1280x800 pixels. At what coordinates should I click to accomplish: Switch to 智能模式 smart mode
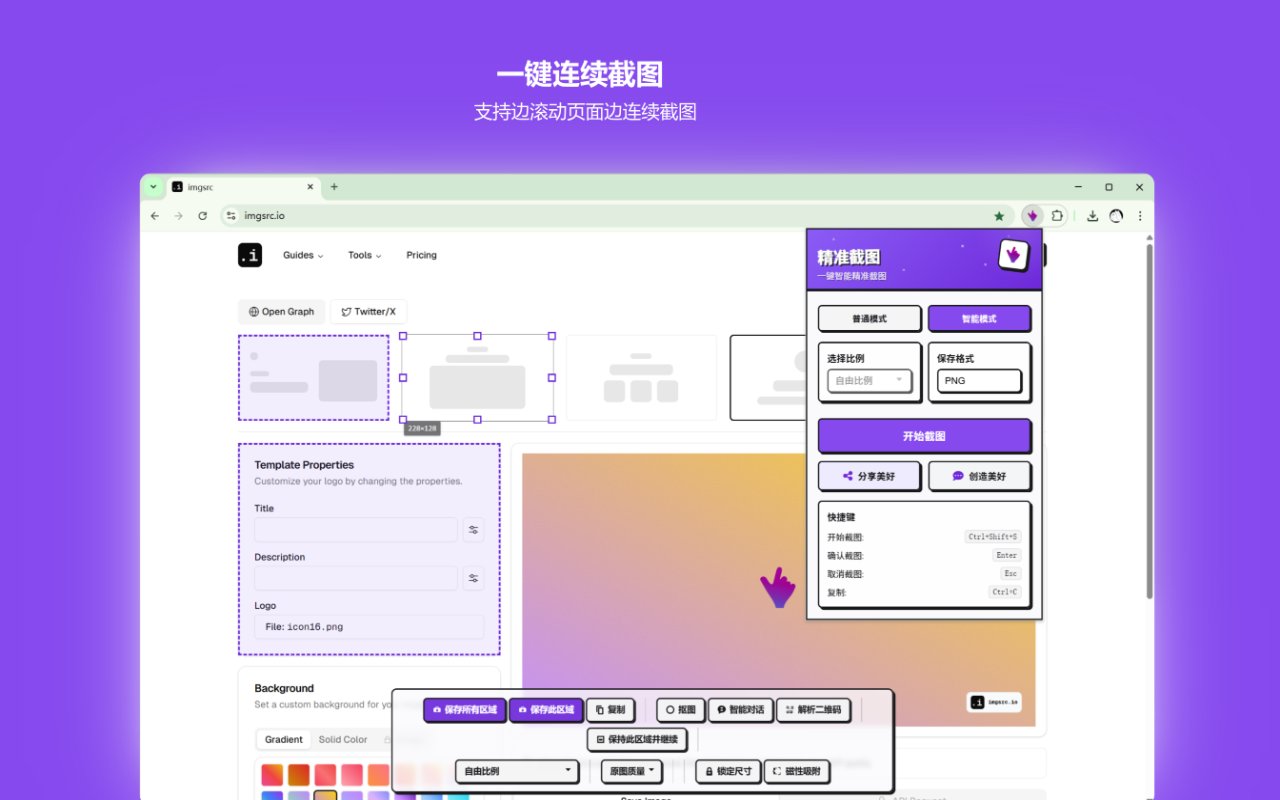(x=980, y=318)
